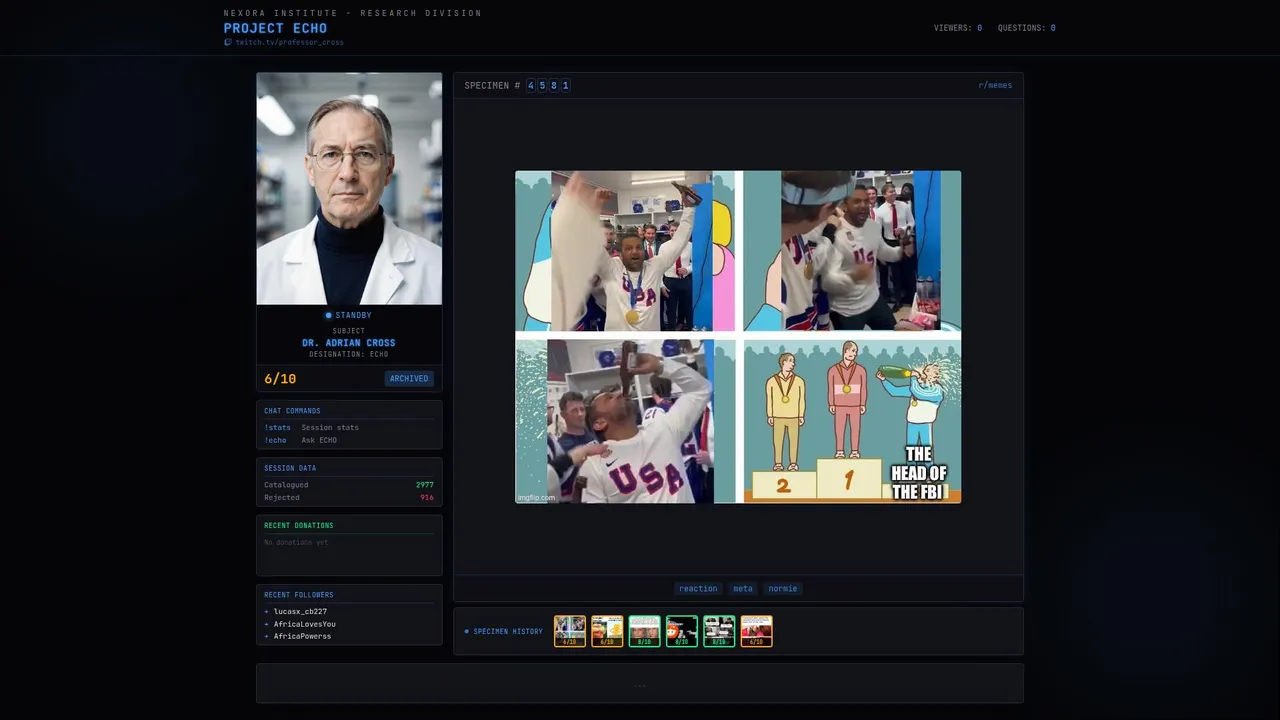Click the RECENT DONATIONS heading

tap(299, 525)
